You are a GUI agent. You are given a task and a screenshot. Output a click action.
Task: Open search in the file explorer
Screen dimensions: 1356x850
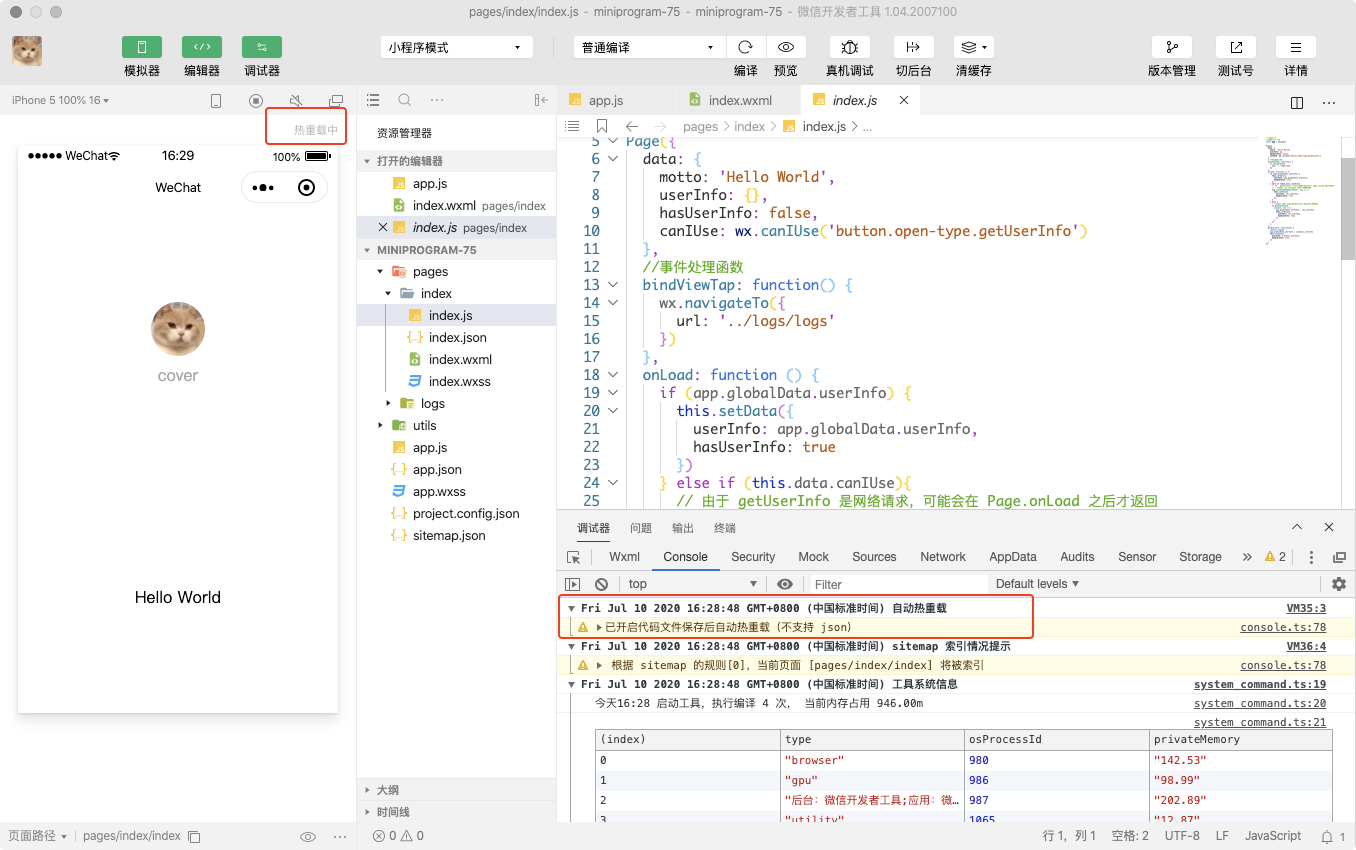point(405,100)
